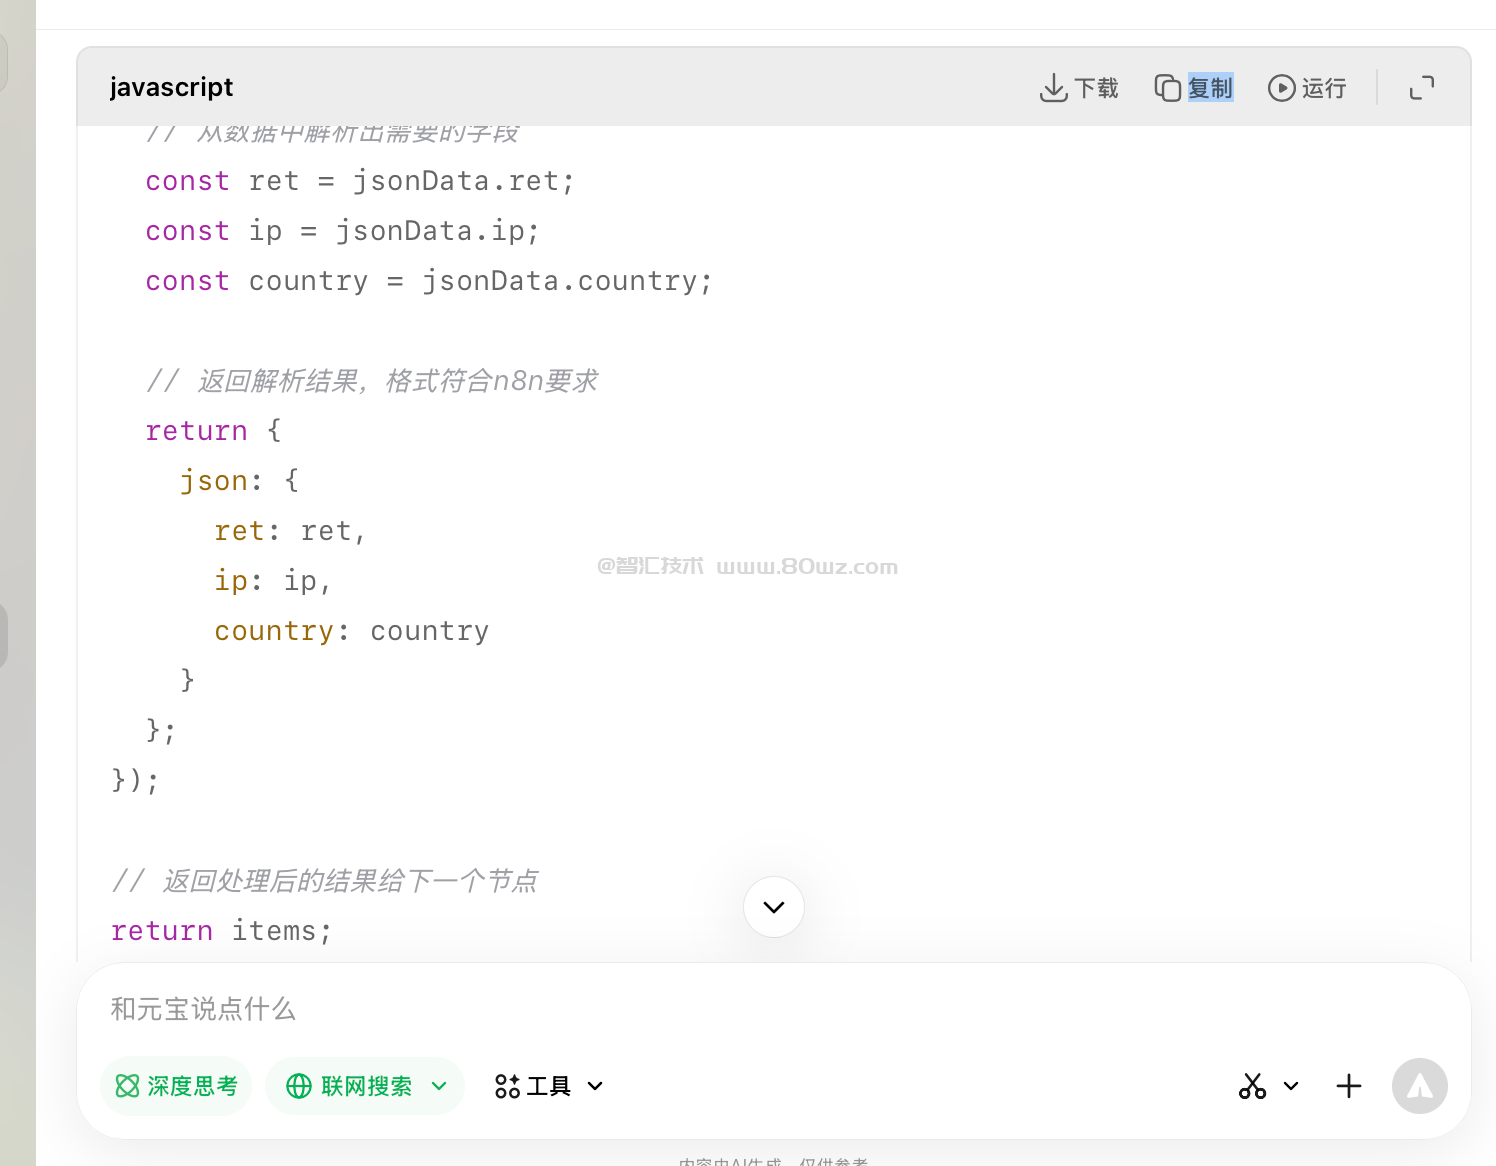Click the 工具 grid icon
Screen dimensions: 1496x1166
(507, 1086)
